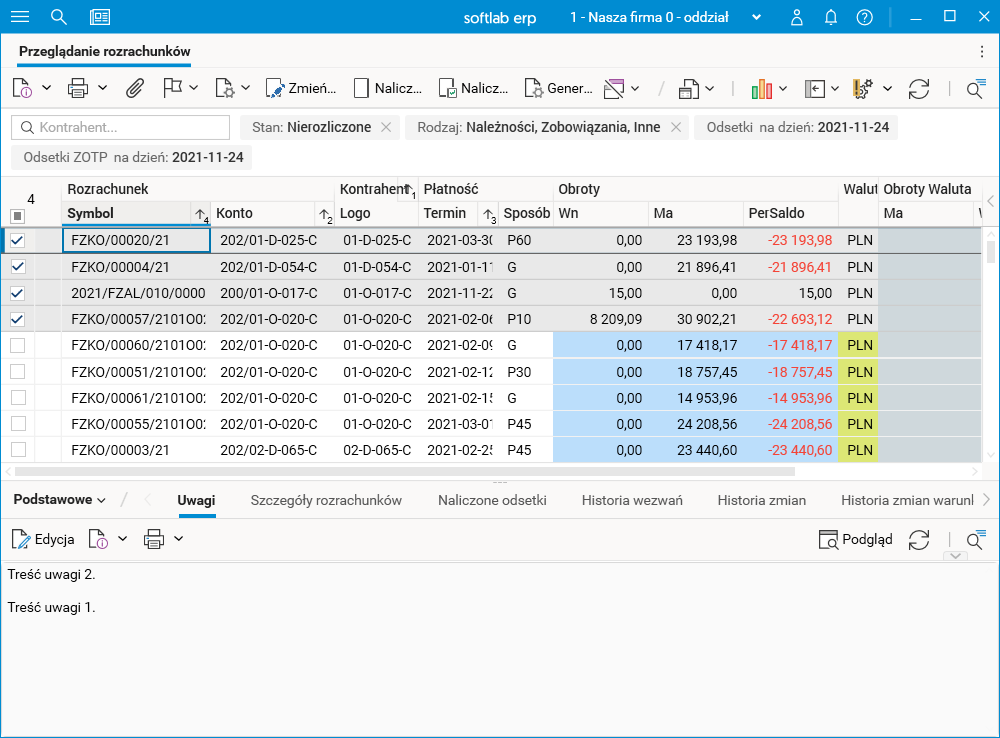
Task: Click the refresh icon in the main toolbar
Action: [919, 89]
